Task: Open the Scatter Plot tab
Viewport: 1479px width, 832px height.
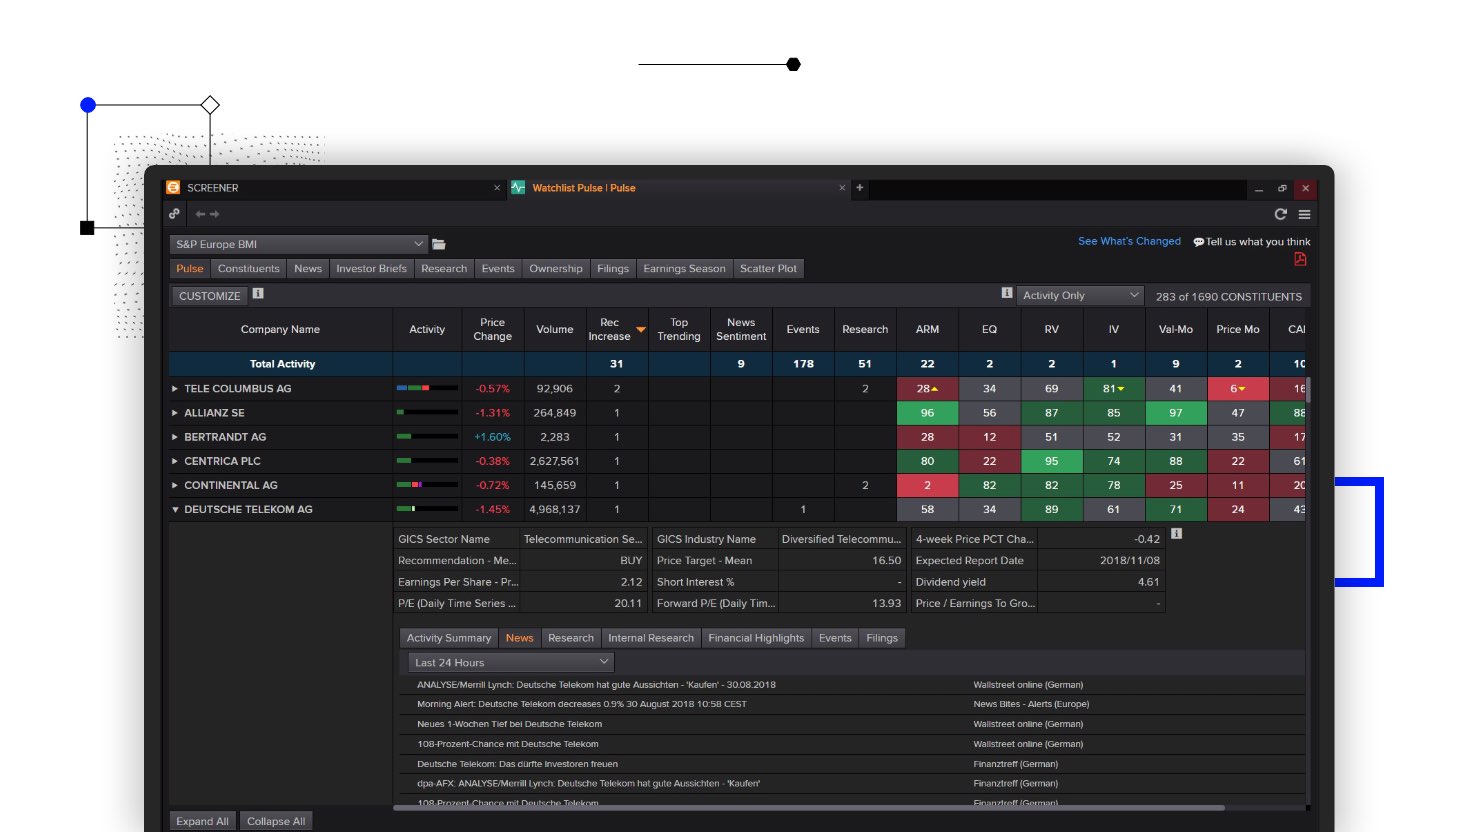Action: [x=768, y=268]
